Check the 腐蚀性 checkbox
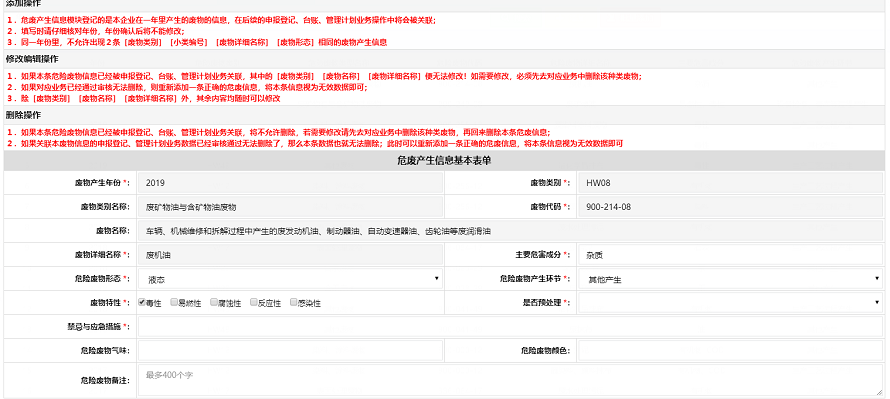 pos(214,303)
